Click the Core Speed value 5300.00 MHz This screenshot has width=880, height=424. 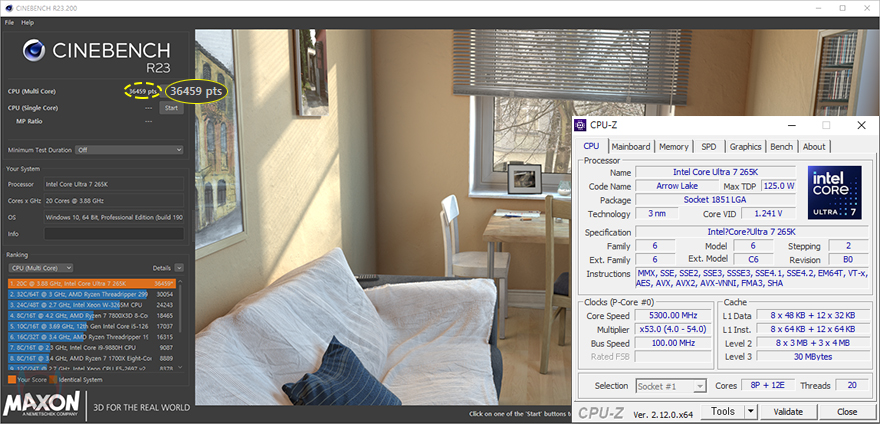pos(673,316)
